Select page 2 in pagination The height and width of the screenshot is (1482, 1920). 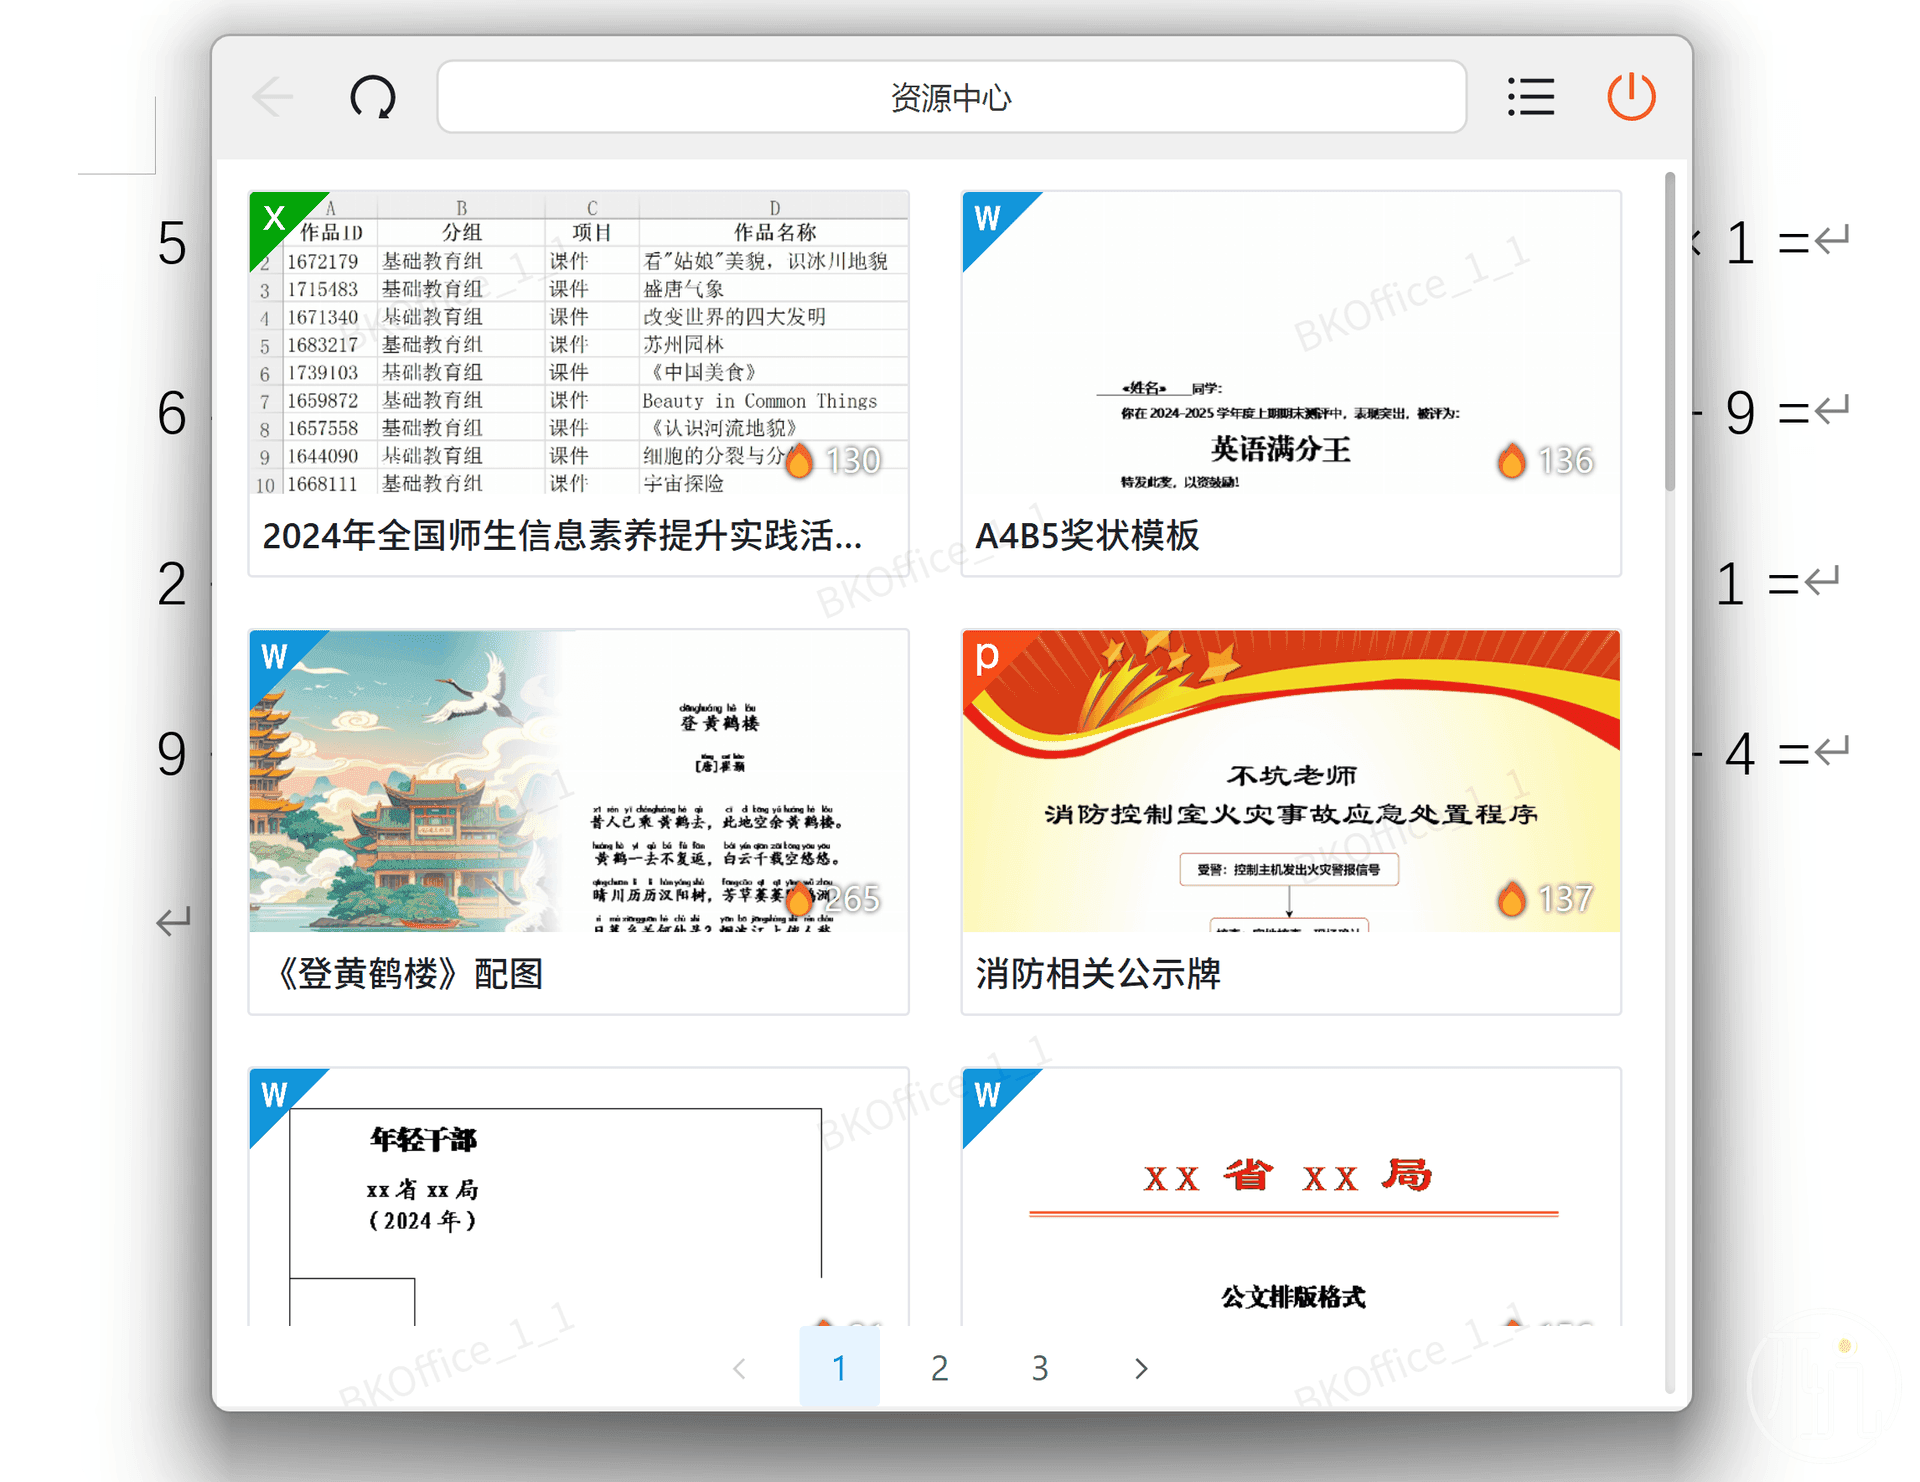pos(939,1368)
